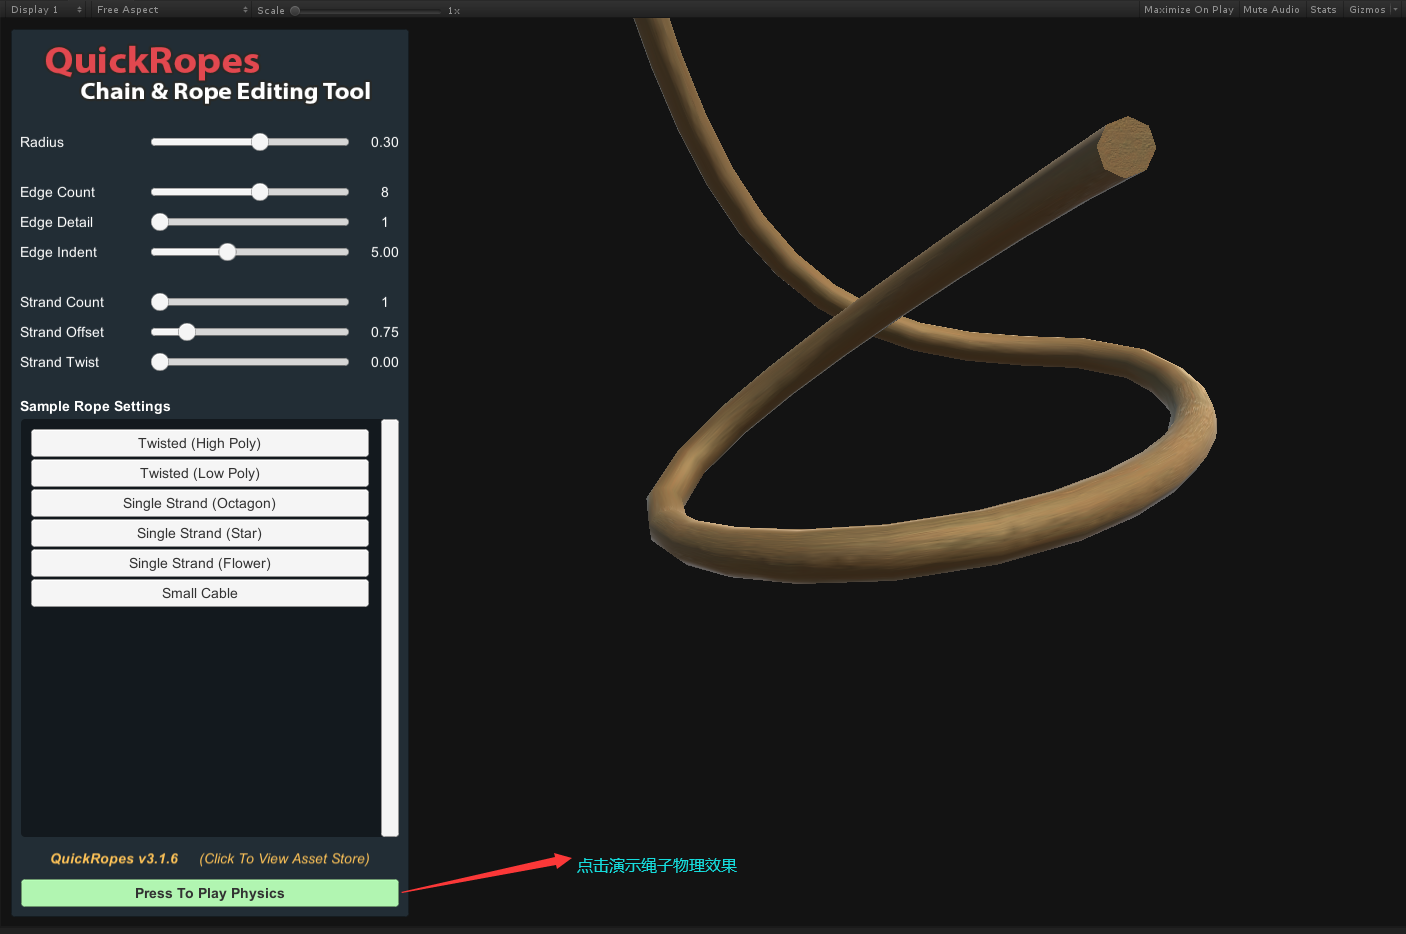Click the Strand Offset slider handle
Viewport: 1406px width, 934px height.
pos(187,332)
